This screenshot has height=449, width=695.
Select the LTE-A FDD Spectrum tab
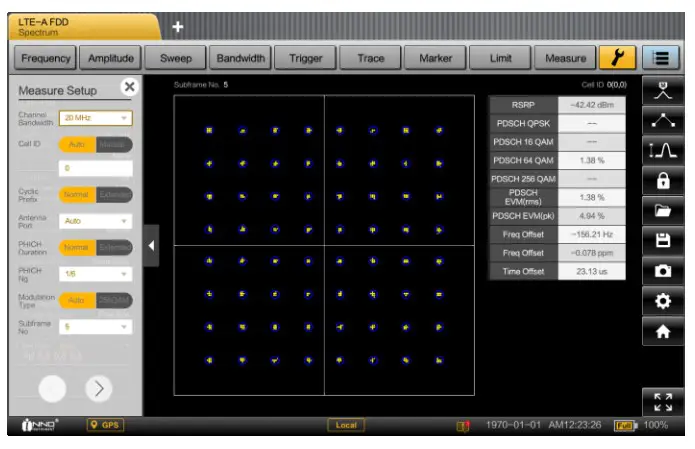(x=84, y=27)
